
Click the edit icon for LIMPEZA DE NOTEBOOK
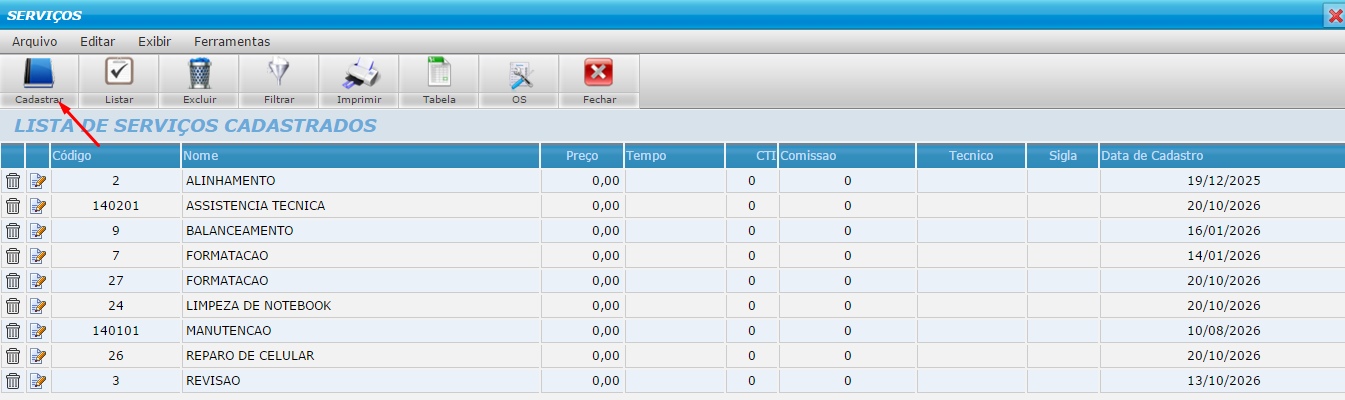[38, 306]
